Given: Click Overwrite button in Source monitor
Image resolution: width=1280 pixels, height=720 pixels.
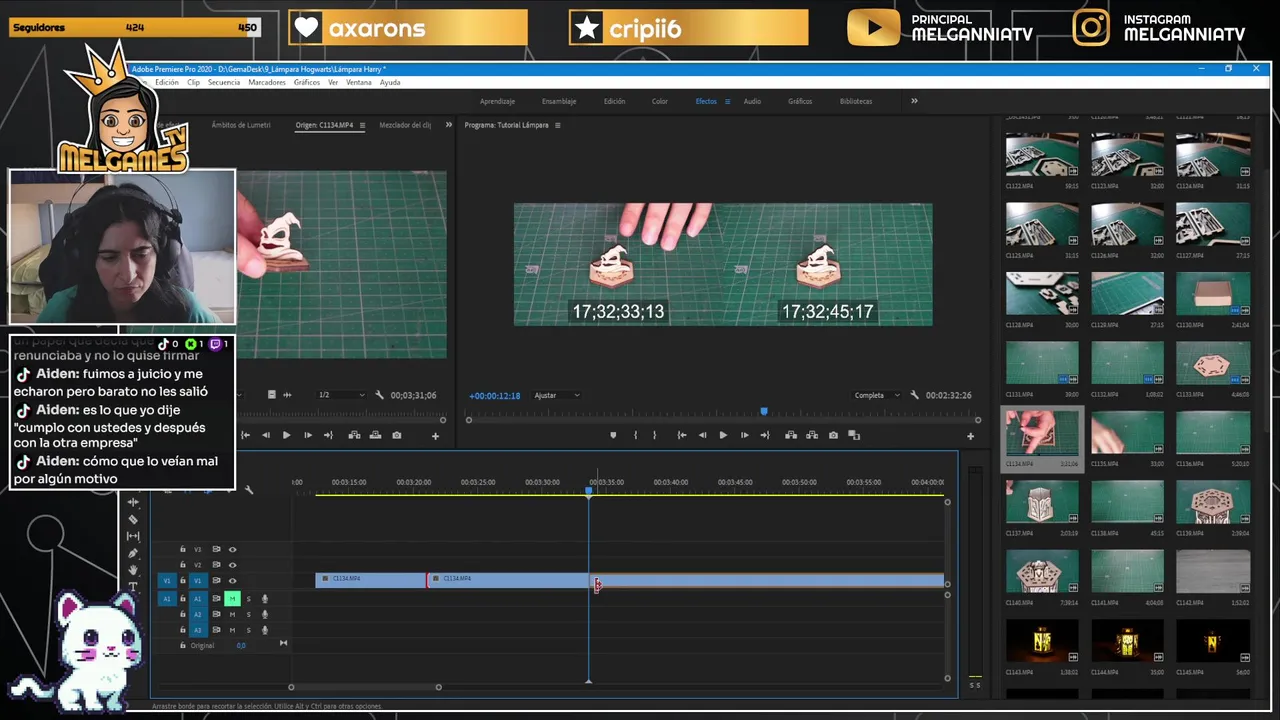Looking at the screenshot, I should (375, 435).
